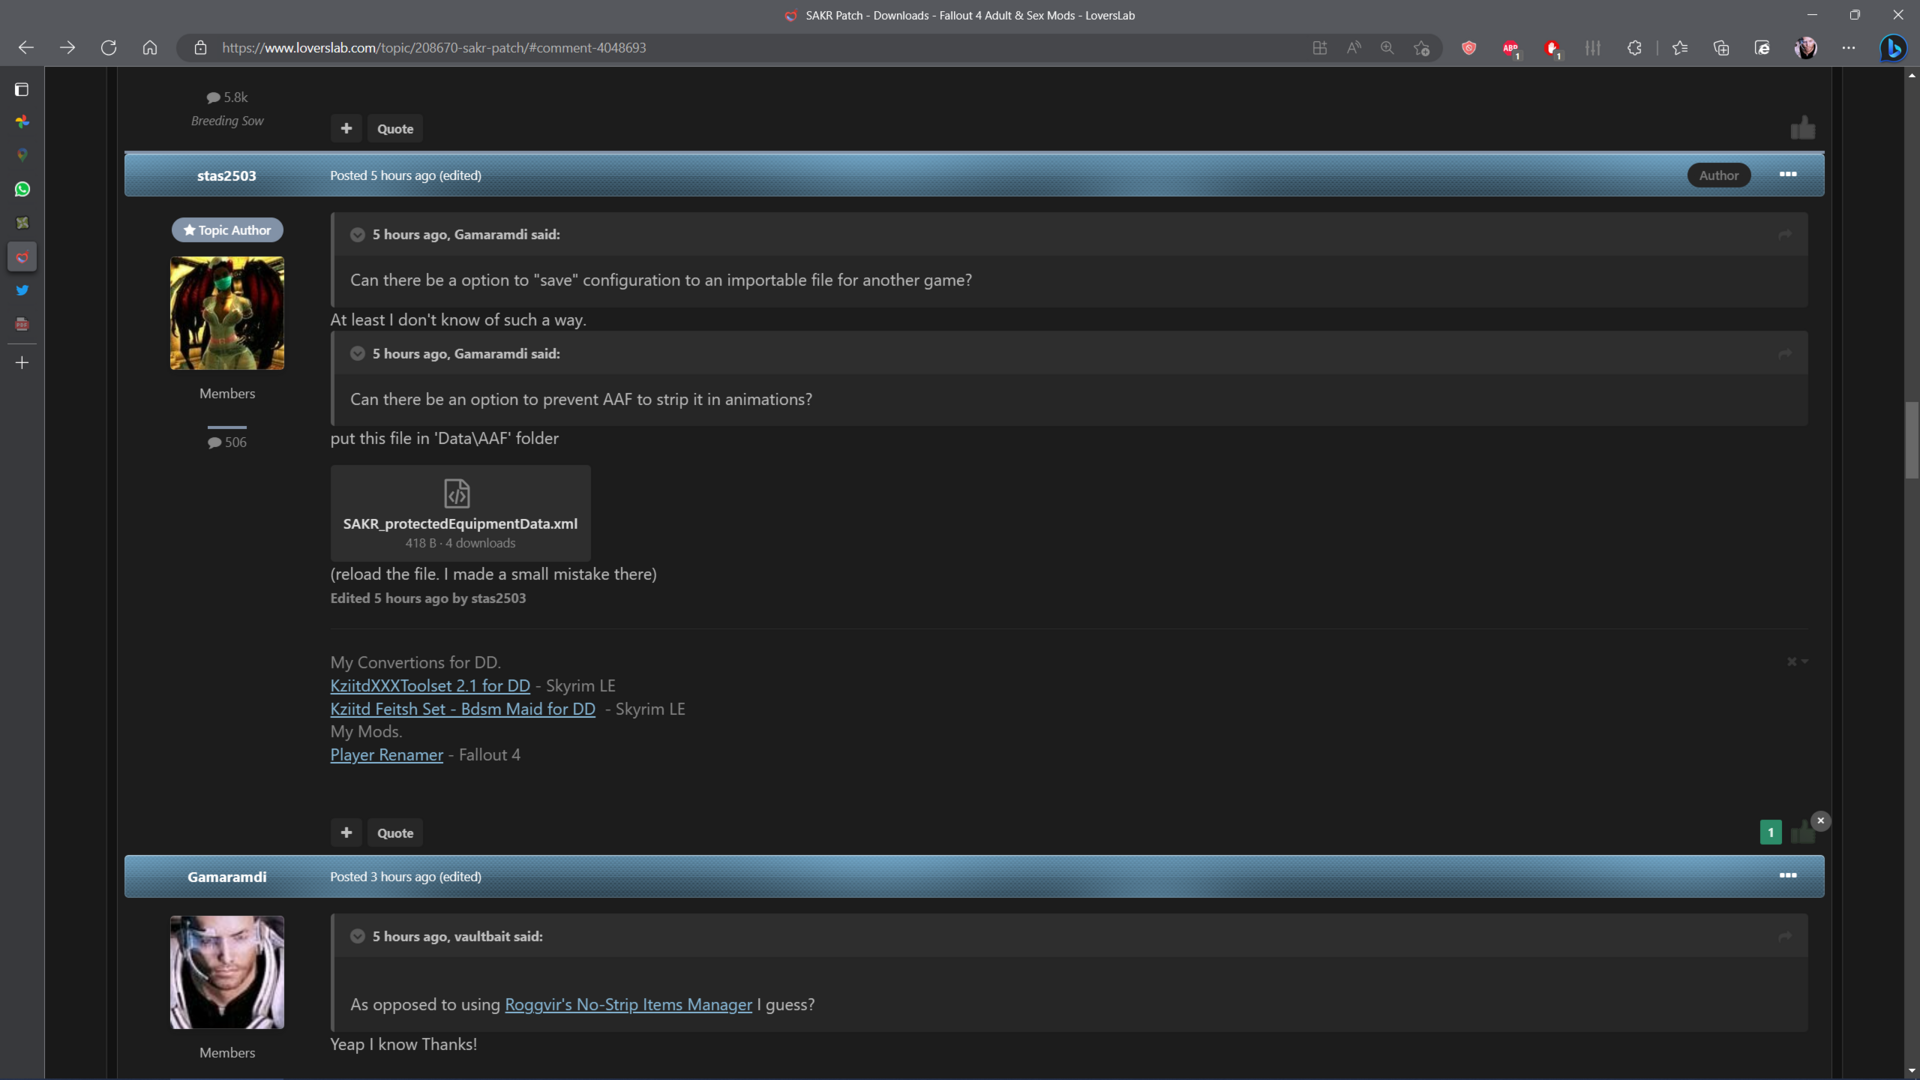
Task: Go to the vaultbait quoted comment
Action: 1785,936
